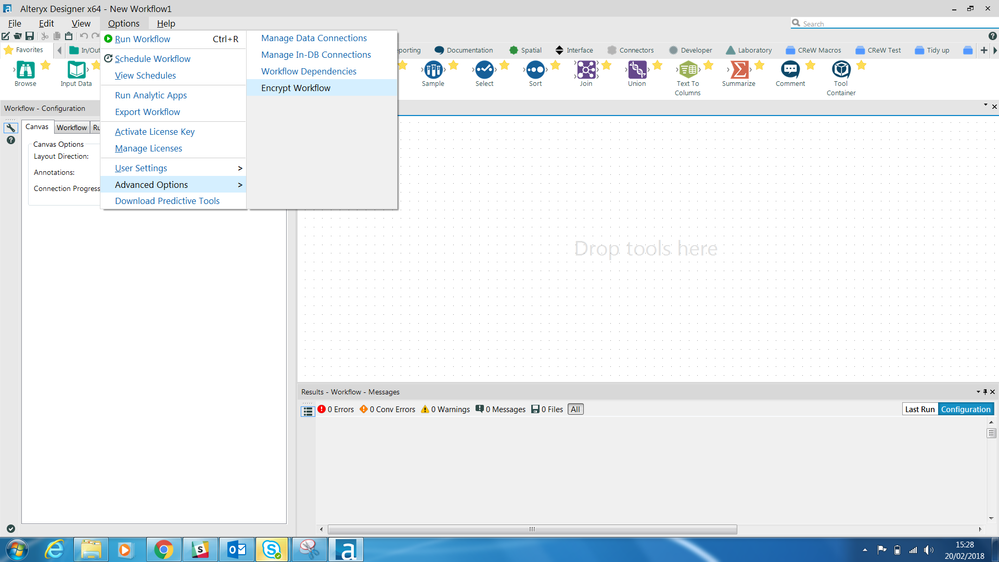Choose Workflow Dependencies
This screenshot has height=562, width=999.
click(x=322, y=71)
